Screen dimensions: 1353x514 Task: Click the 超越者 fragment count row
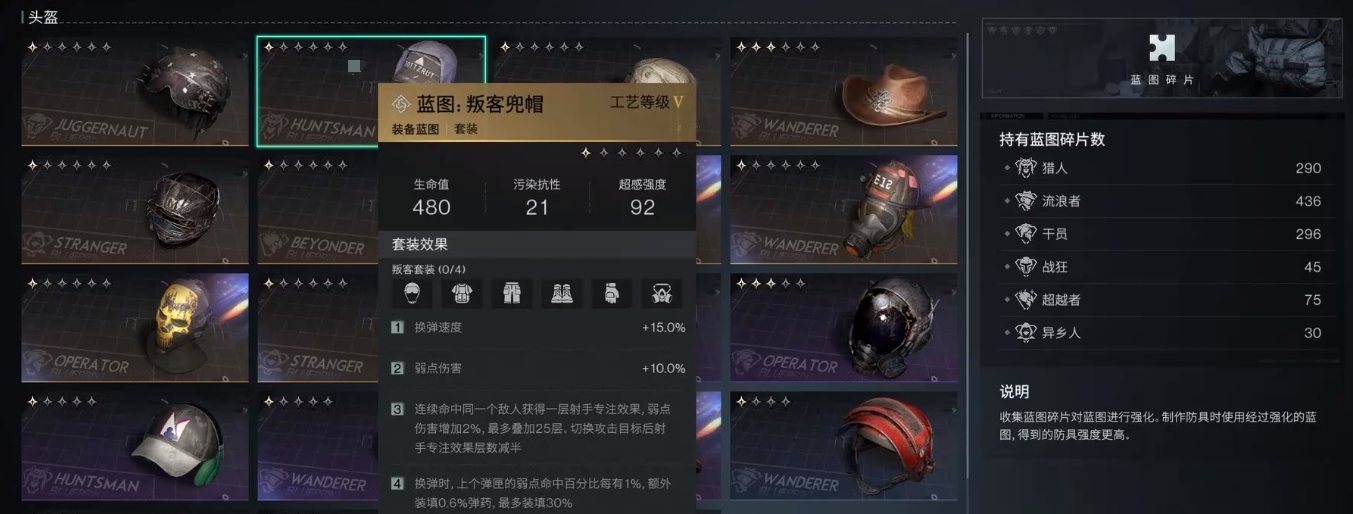click(1167, 300)
